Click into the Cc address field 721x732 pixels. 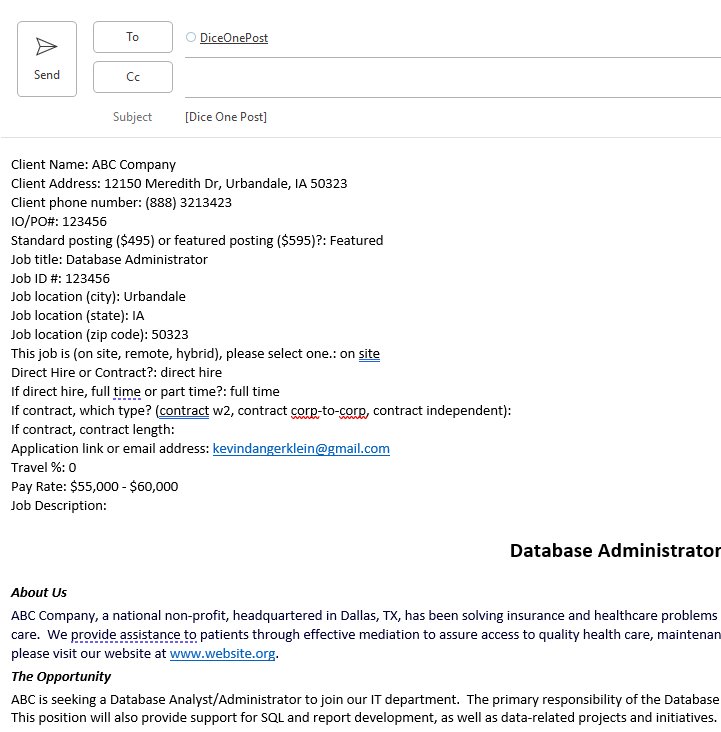pyautogui.click(x=453, y=77)
